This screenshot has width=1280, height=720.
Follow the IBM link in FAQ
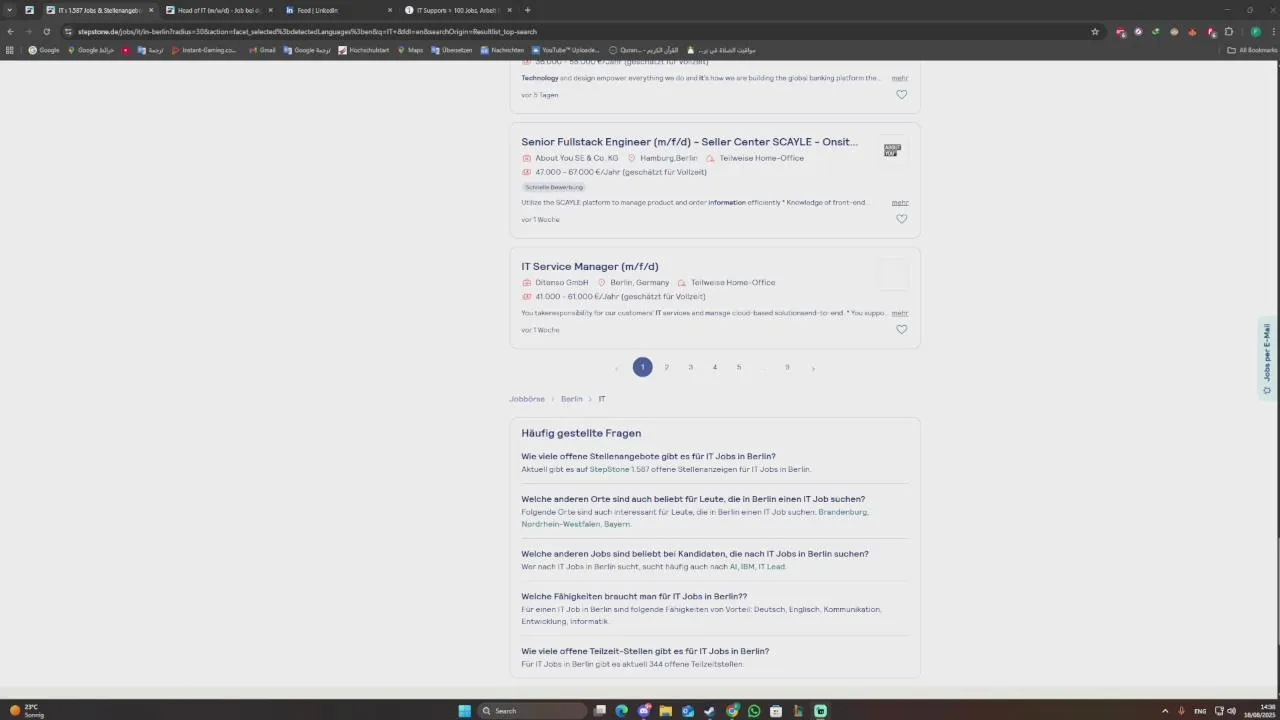pos(747,567)
